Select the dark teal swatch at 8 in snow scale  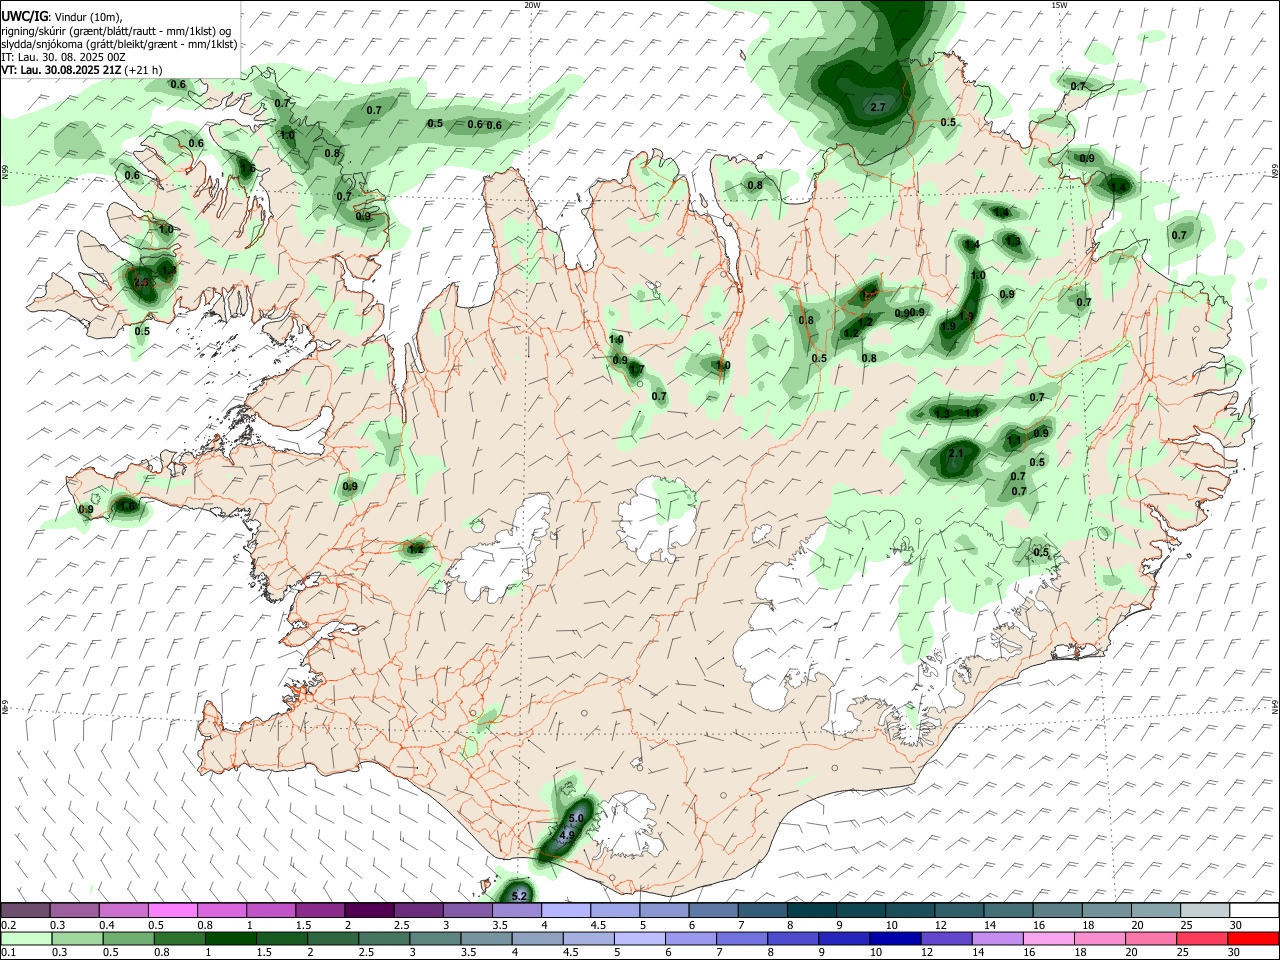point(811,911)
